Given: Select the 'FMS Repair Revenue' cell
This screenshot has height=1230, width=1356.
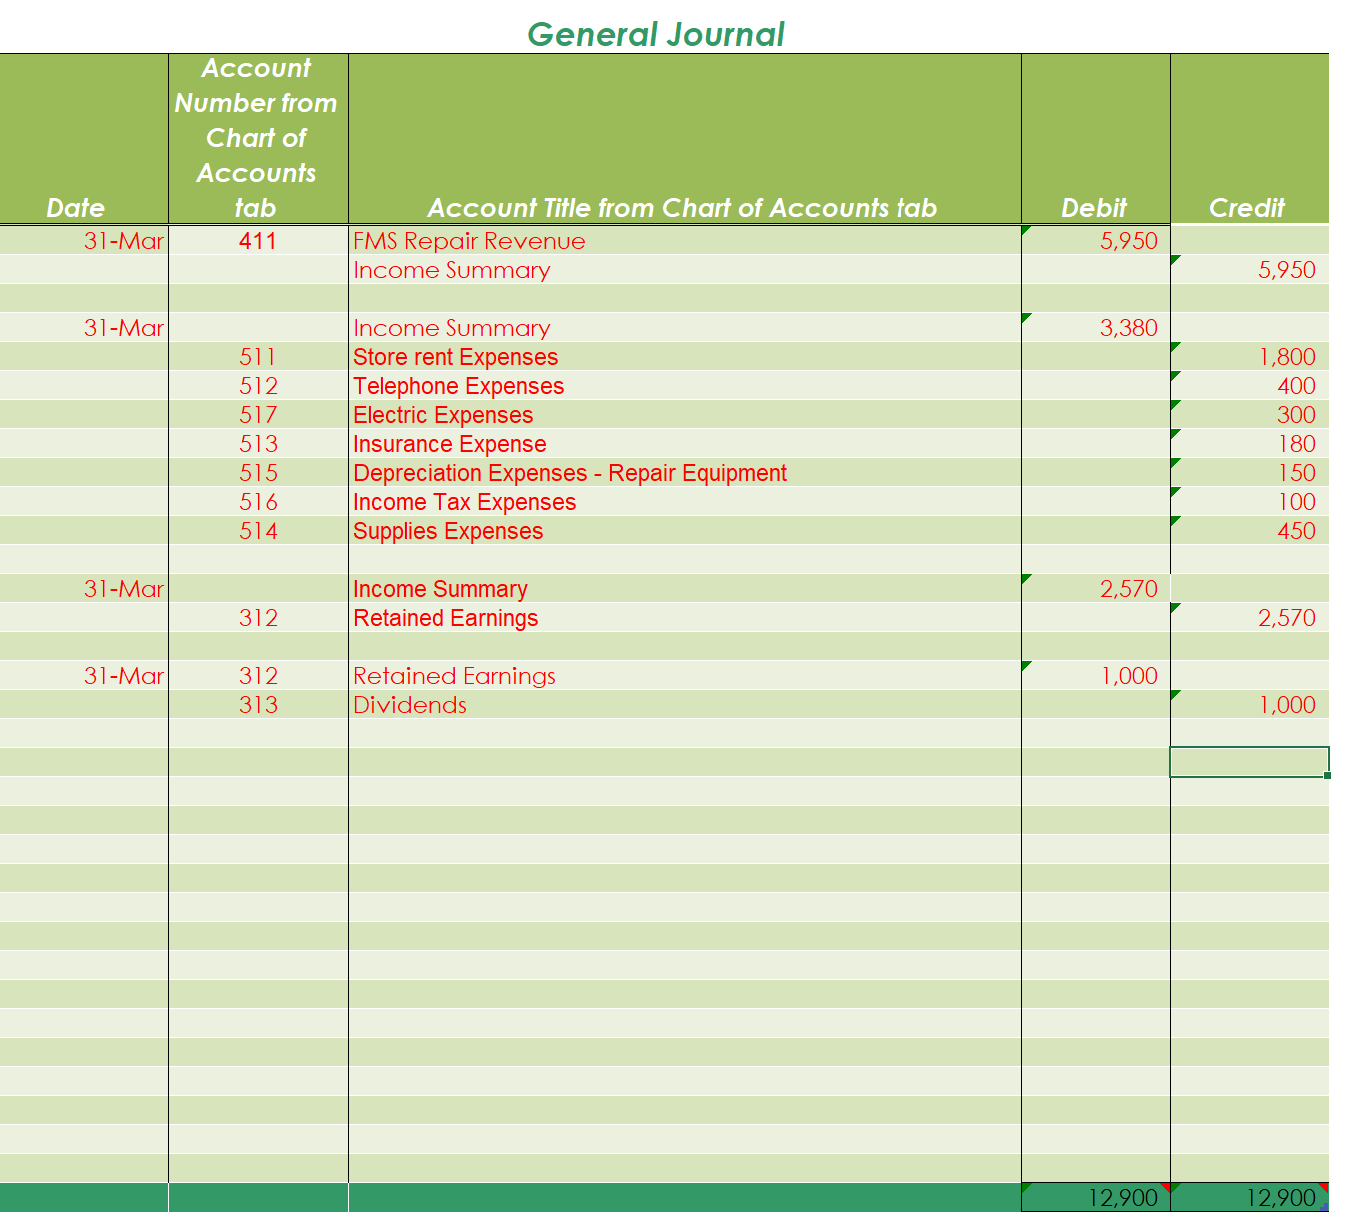Looking at the screenshot, I should coord(685,241).
